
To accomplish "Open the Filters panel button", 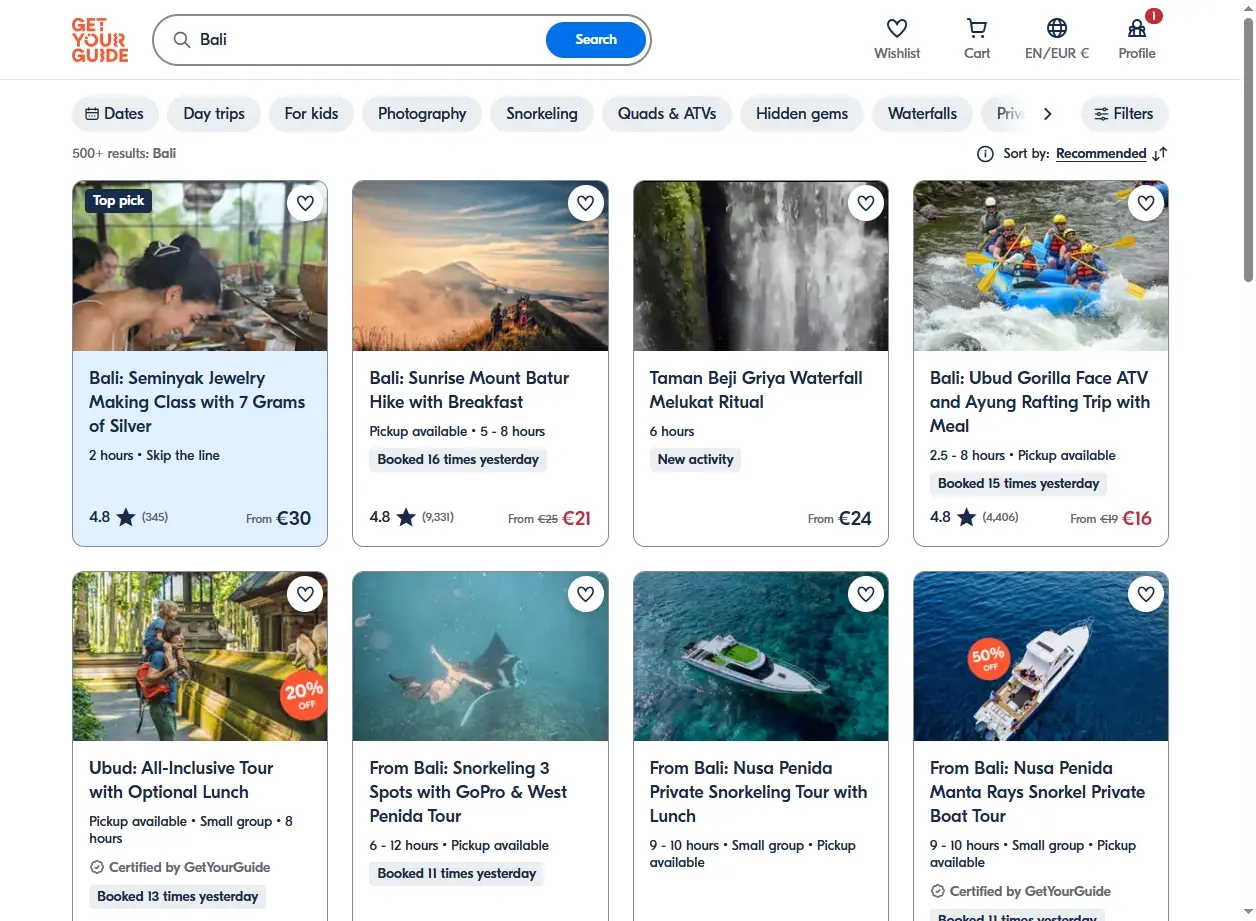I will coord(1124,114).
